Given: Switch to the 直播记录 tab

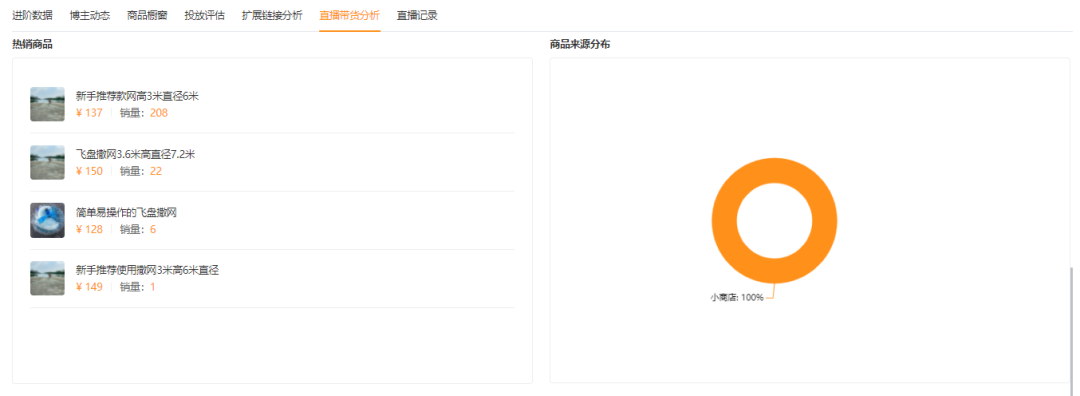Looking at the screenshot, I should click(x=417, y=15).
